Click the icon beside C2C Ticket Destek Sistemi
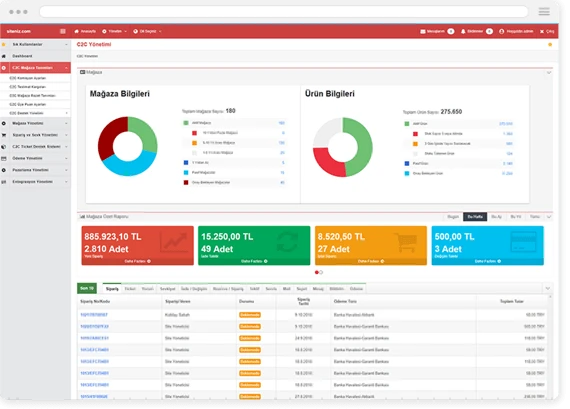Viewport: 570px width, 409px height. [x=4, y=147]
